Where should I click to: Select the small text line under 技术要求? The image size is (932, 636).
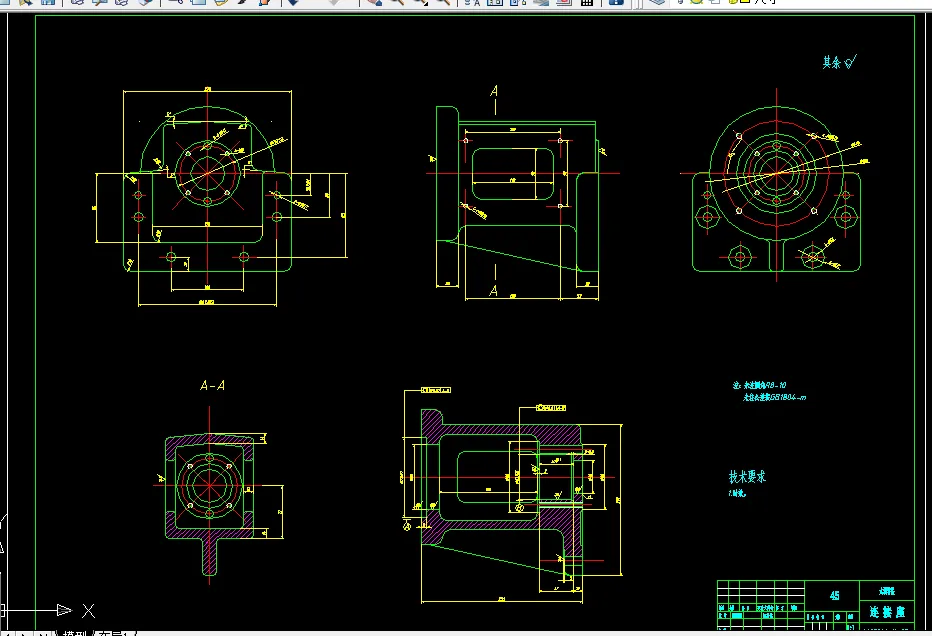pos(736,493)
